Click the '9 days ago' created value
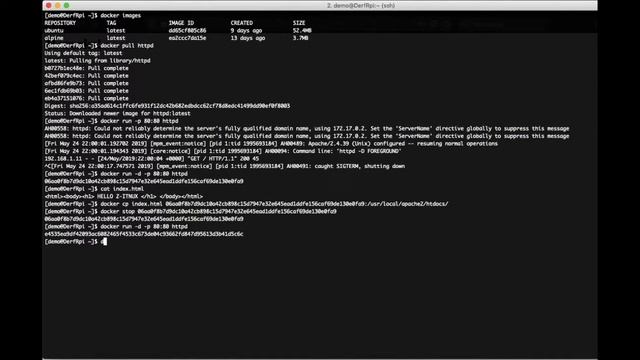 [247, 31]
